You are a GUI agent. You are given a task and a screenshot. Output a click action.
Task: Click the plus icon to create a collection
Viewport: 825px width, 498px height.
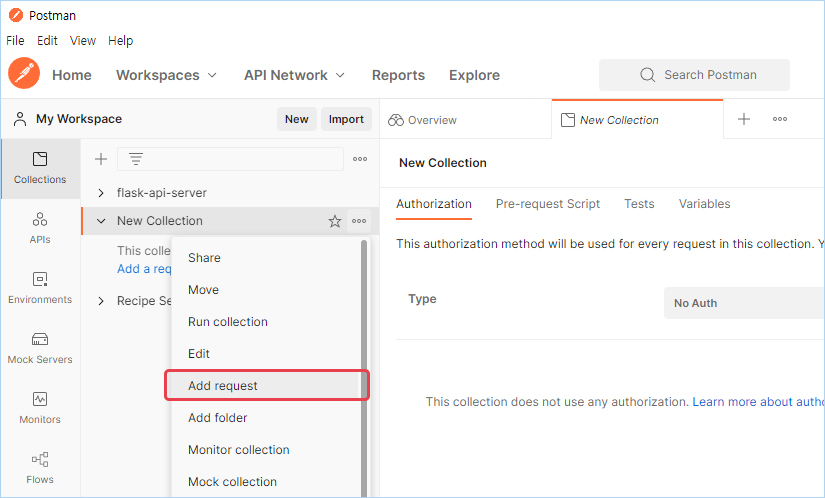tap(100, 159)
